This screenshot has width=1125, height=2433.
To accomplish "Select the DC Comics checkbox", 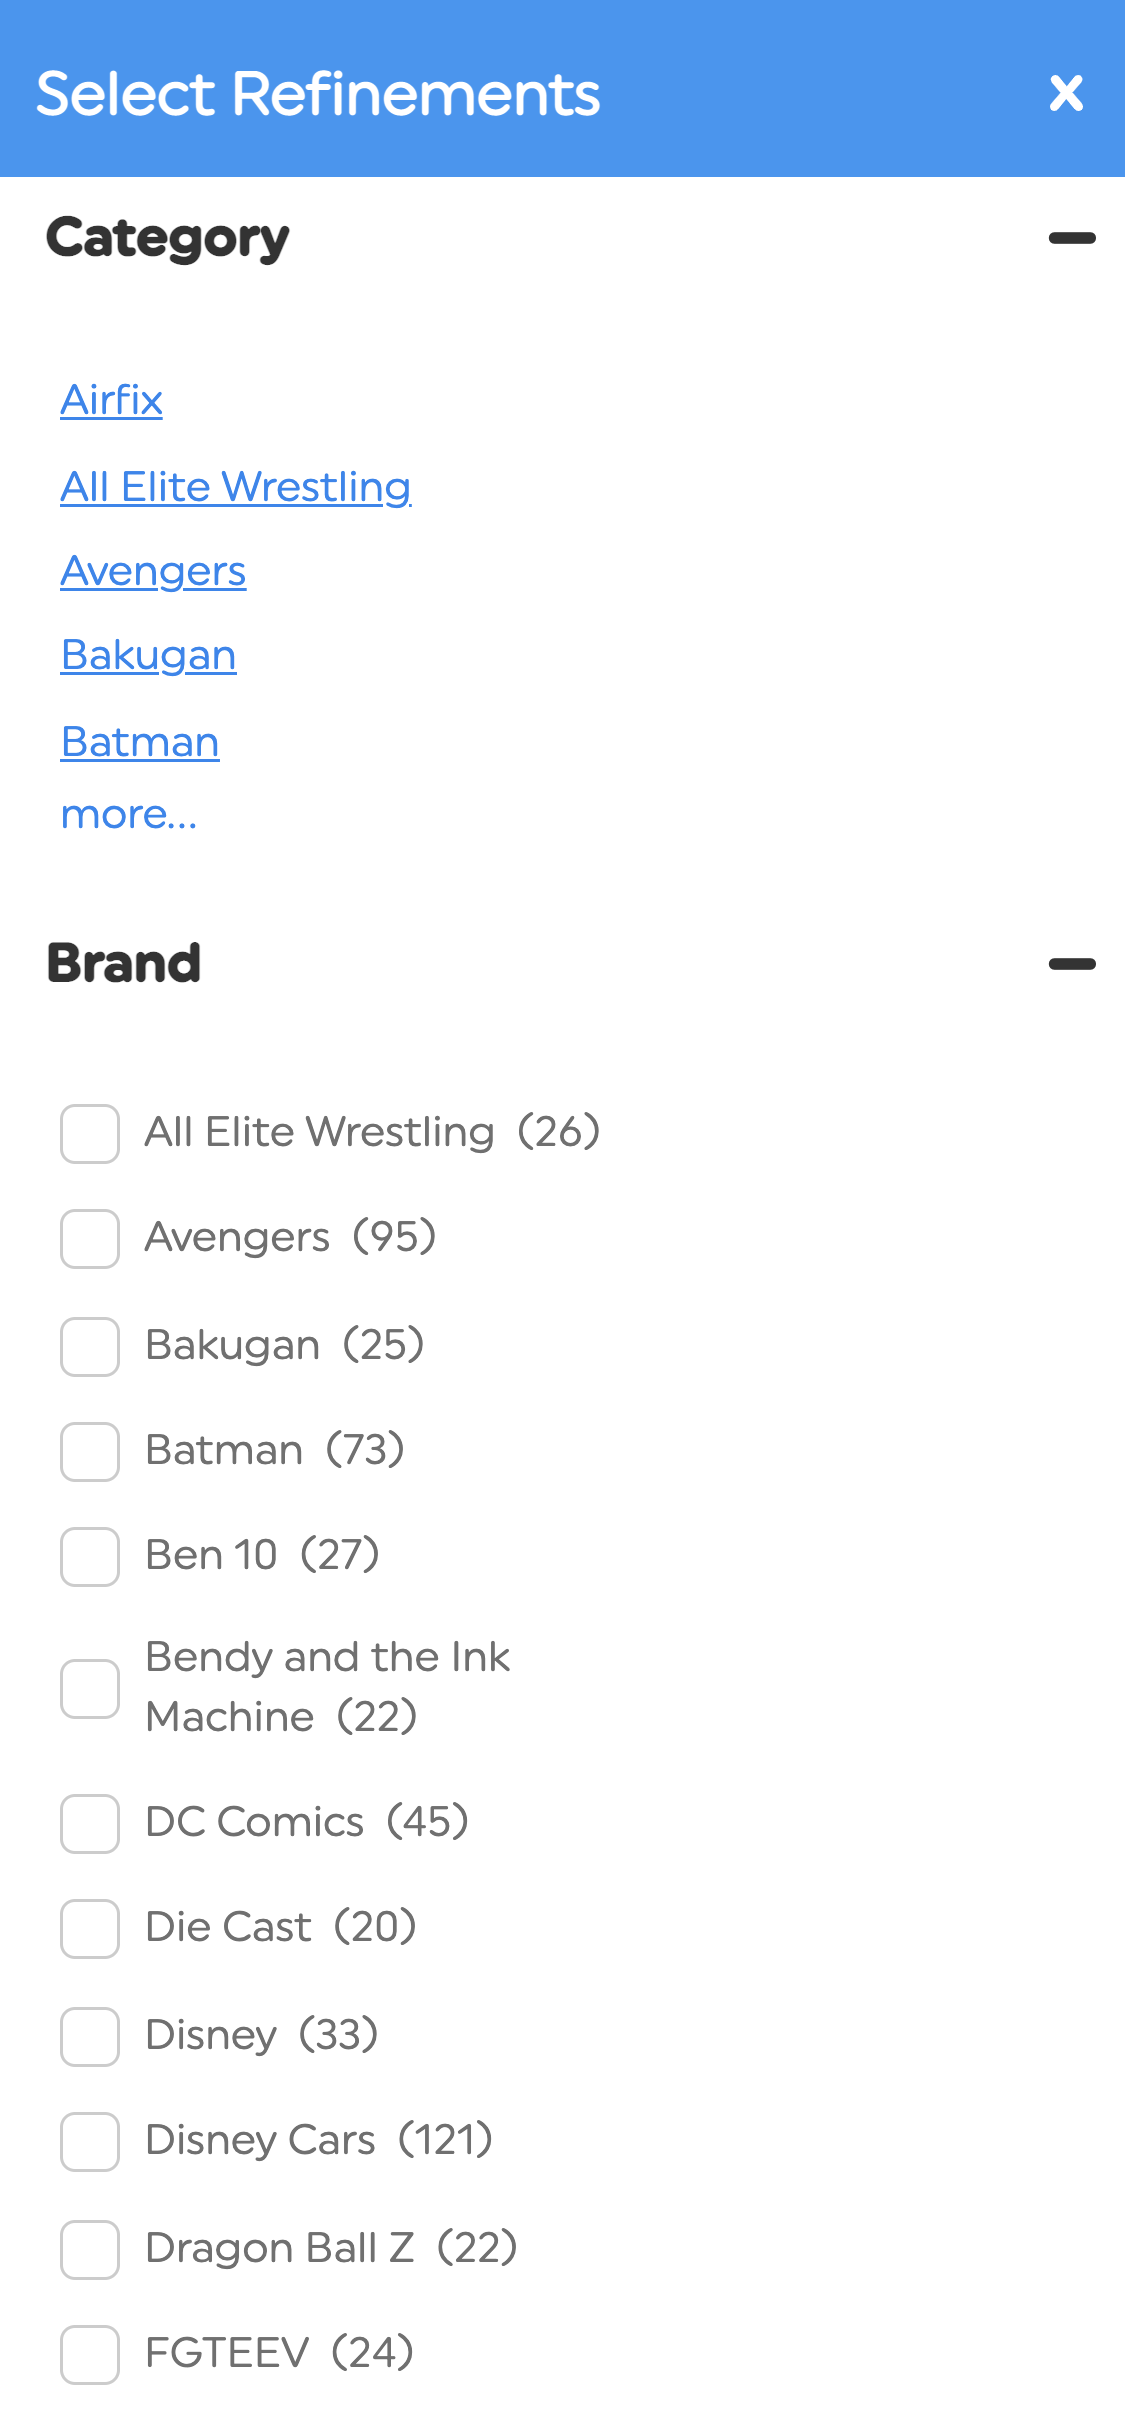I will (89, 1822).
